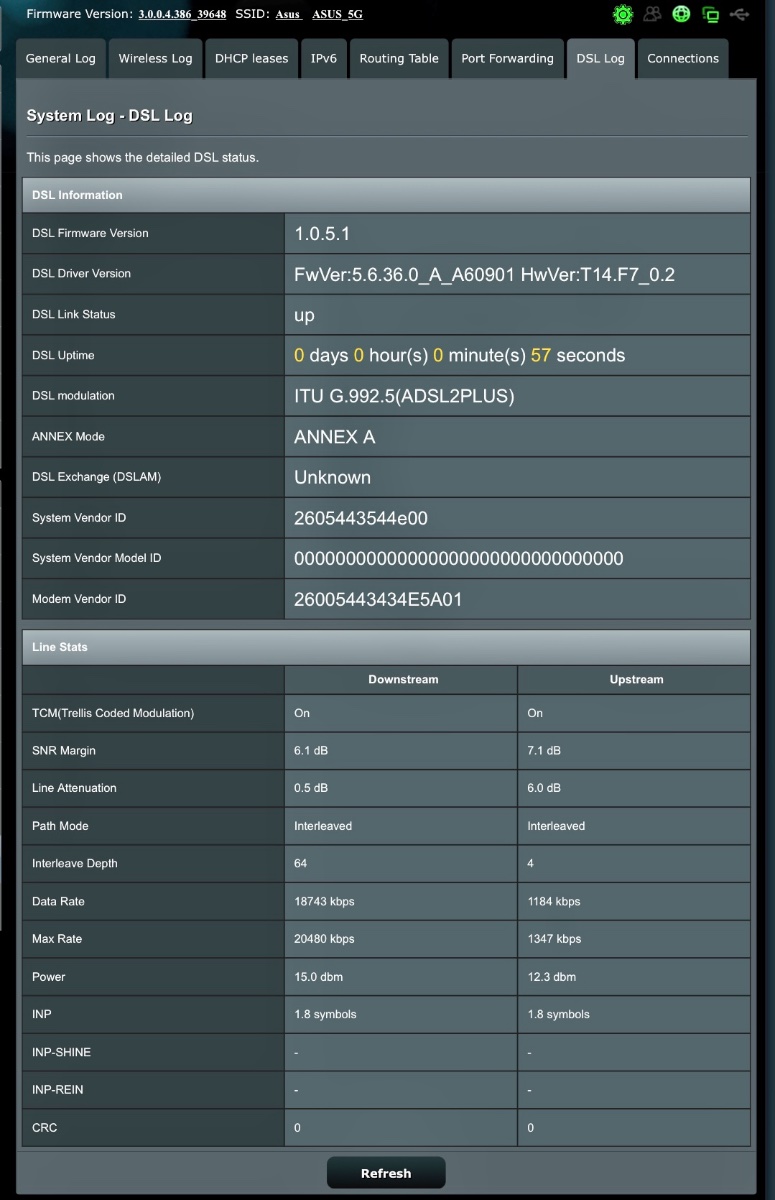Switch to the Connections tab
The width and height of the screenshot is (775, 1200).
(x=683, y=59)
